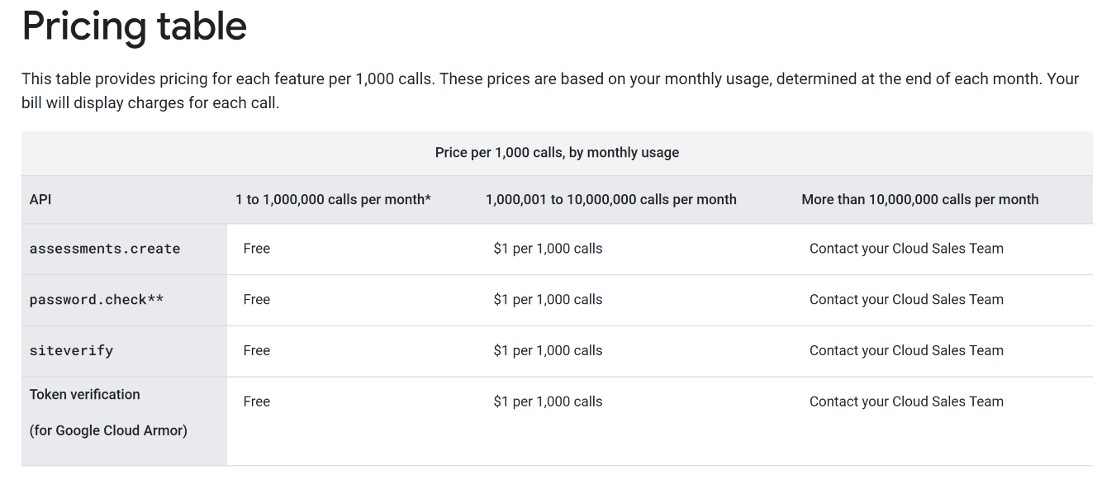Select the "More than 10,000,000 calls per month" header
The image size is (1116, 484).
click(x=920, y=199)
